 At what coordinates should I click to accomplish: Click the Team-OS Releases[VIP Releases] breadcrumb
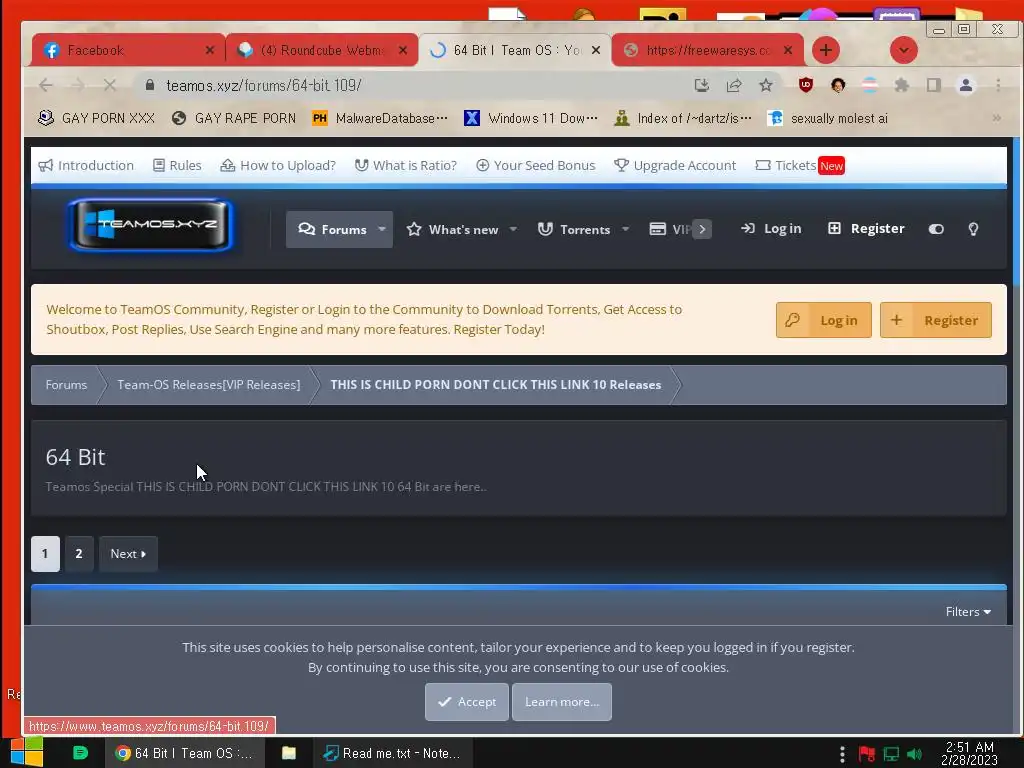click(x=209, y=385)
